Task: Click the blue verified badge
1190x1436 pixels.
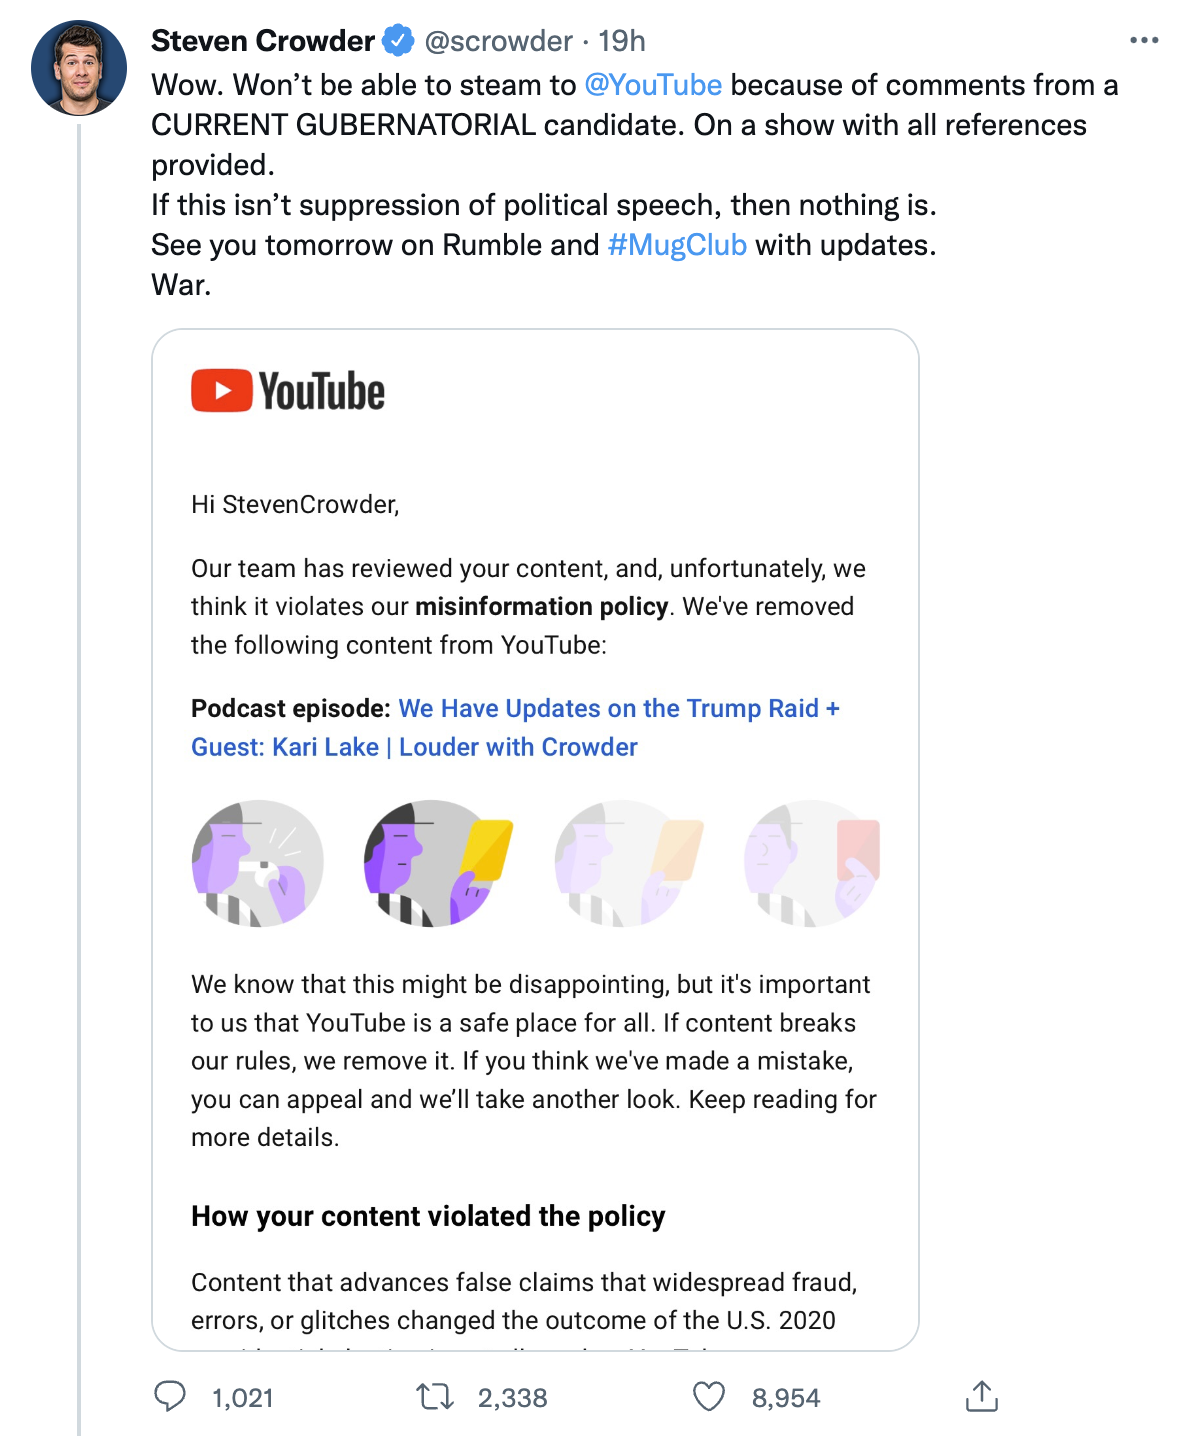Action: point(399,41)
